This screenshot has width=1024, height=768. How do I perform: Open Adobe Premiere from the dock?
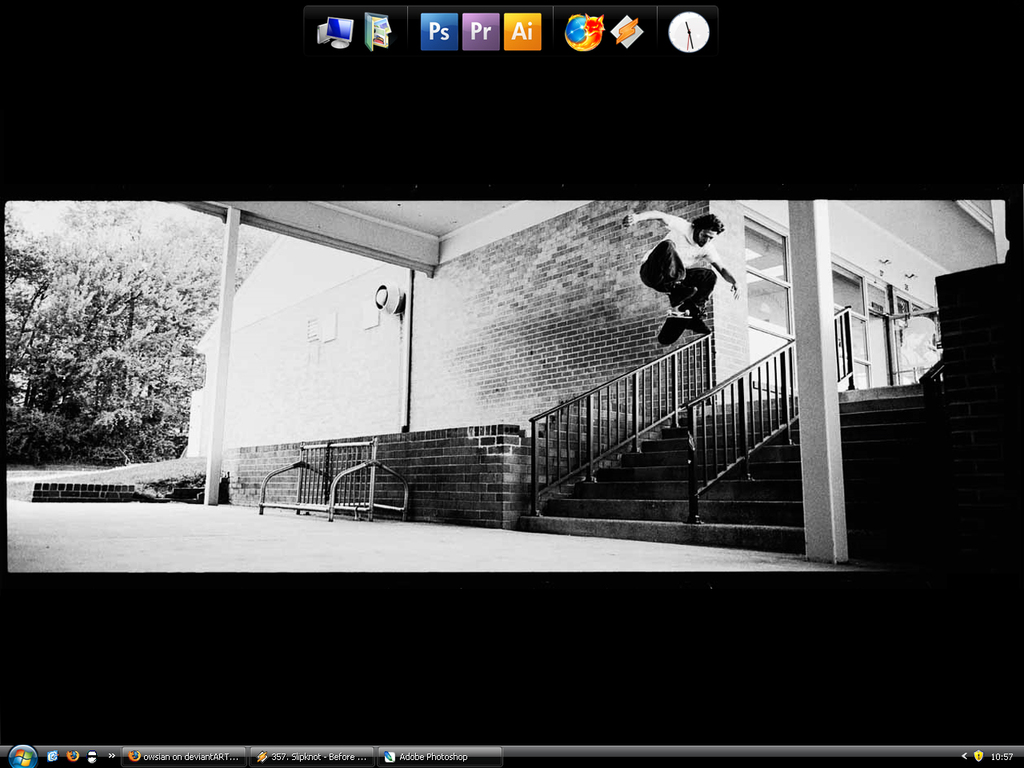coord(480,31)
